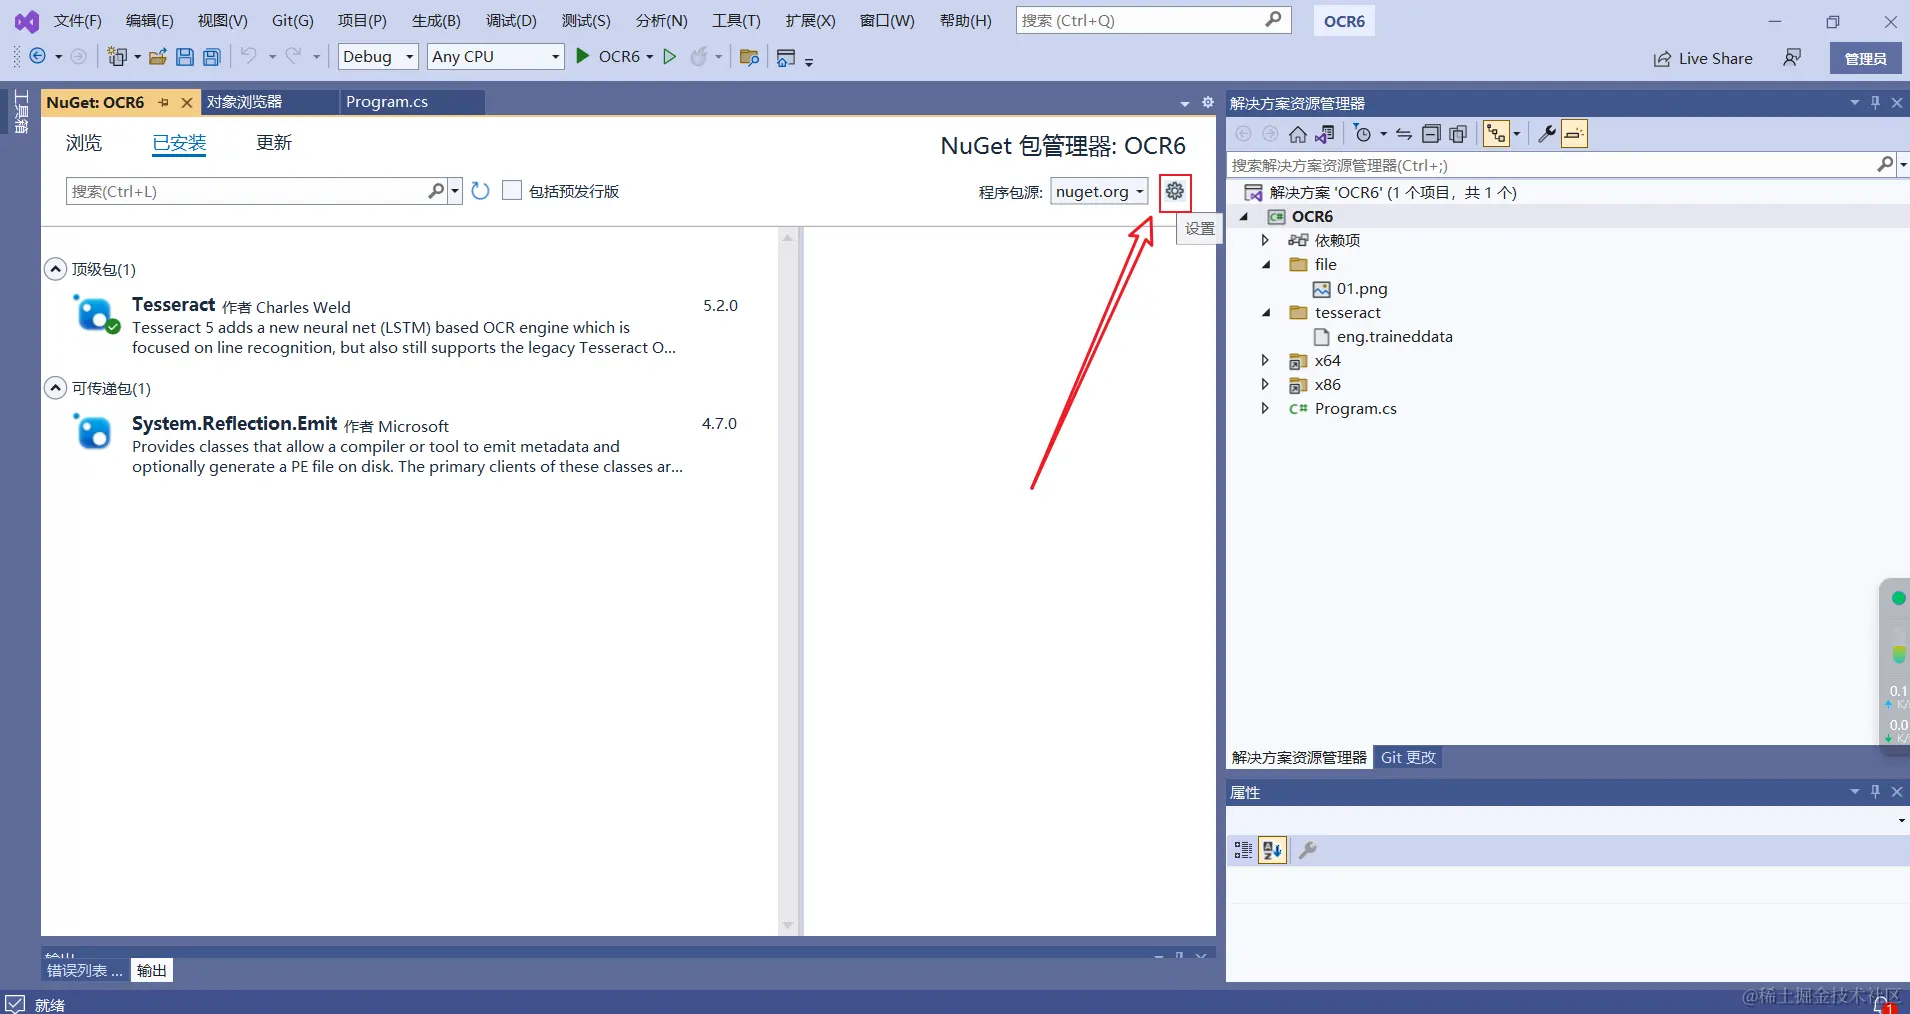Viewport: 1910px width, 1014px height.
Task: Open the Git(G) menu
Action: click(293, 21)
